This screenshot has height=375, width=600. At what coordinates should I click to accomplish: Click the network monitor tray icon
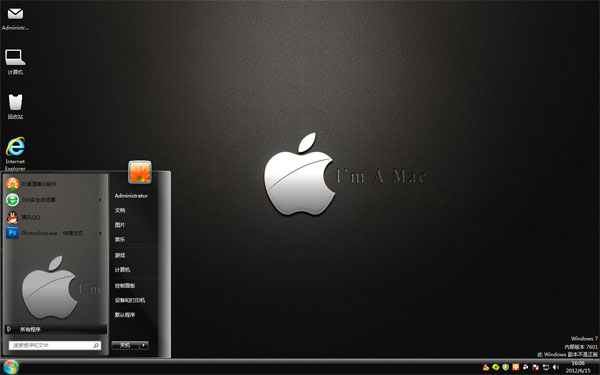point(546,367)
